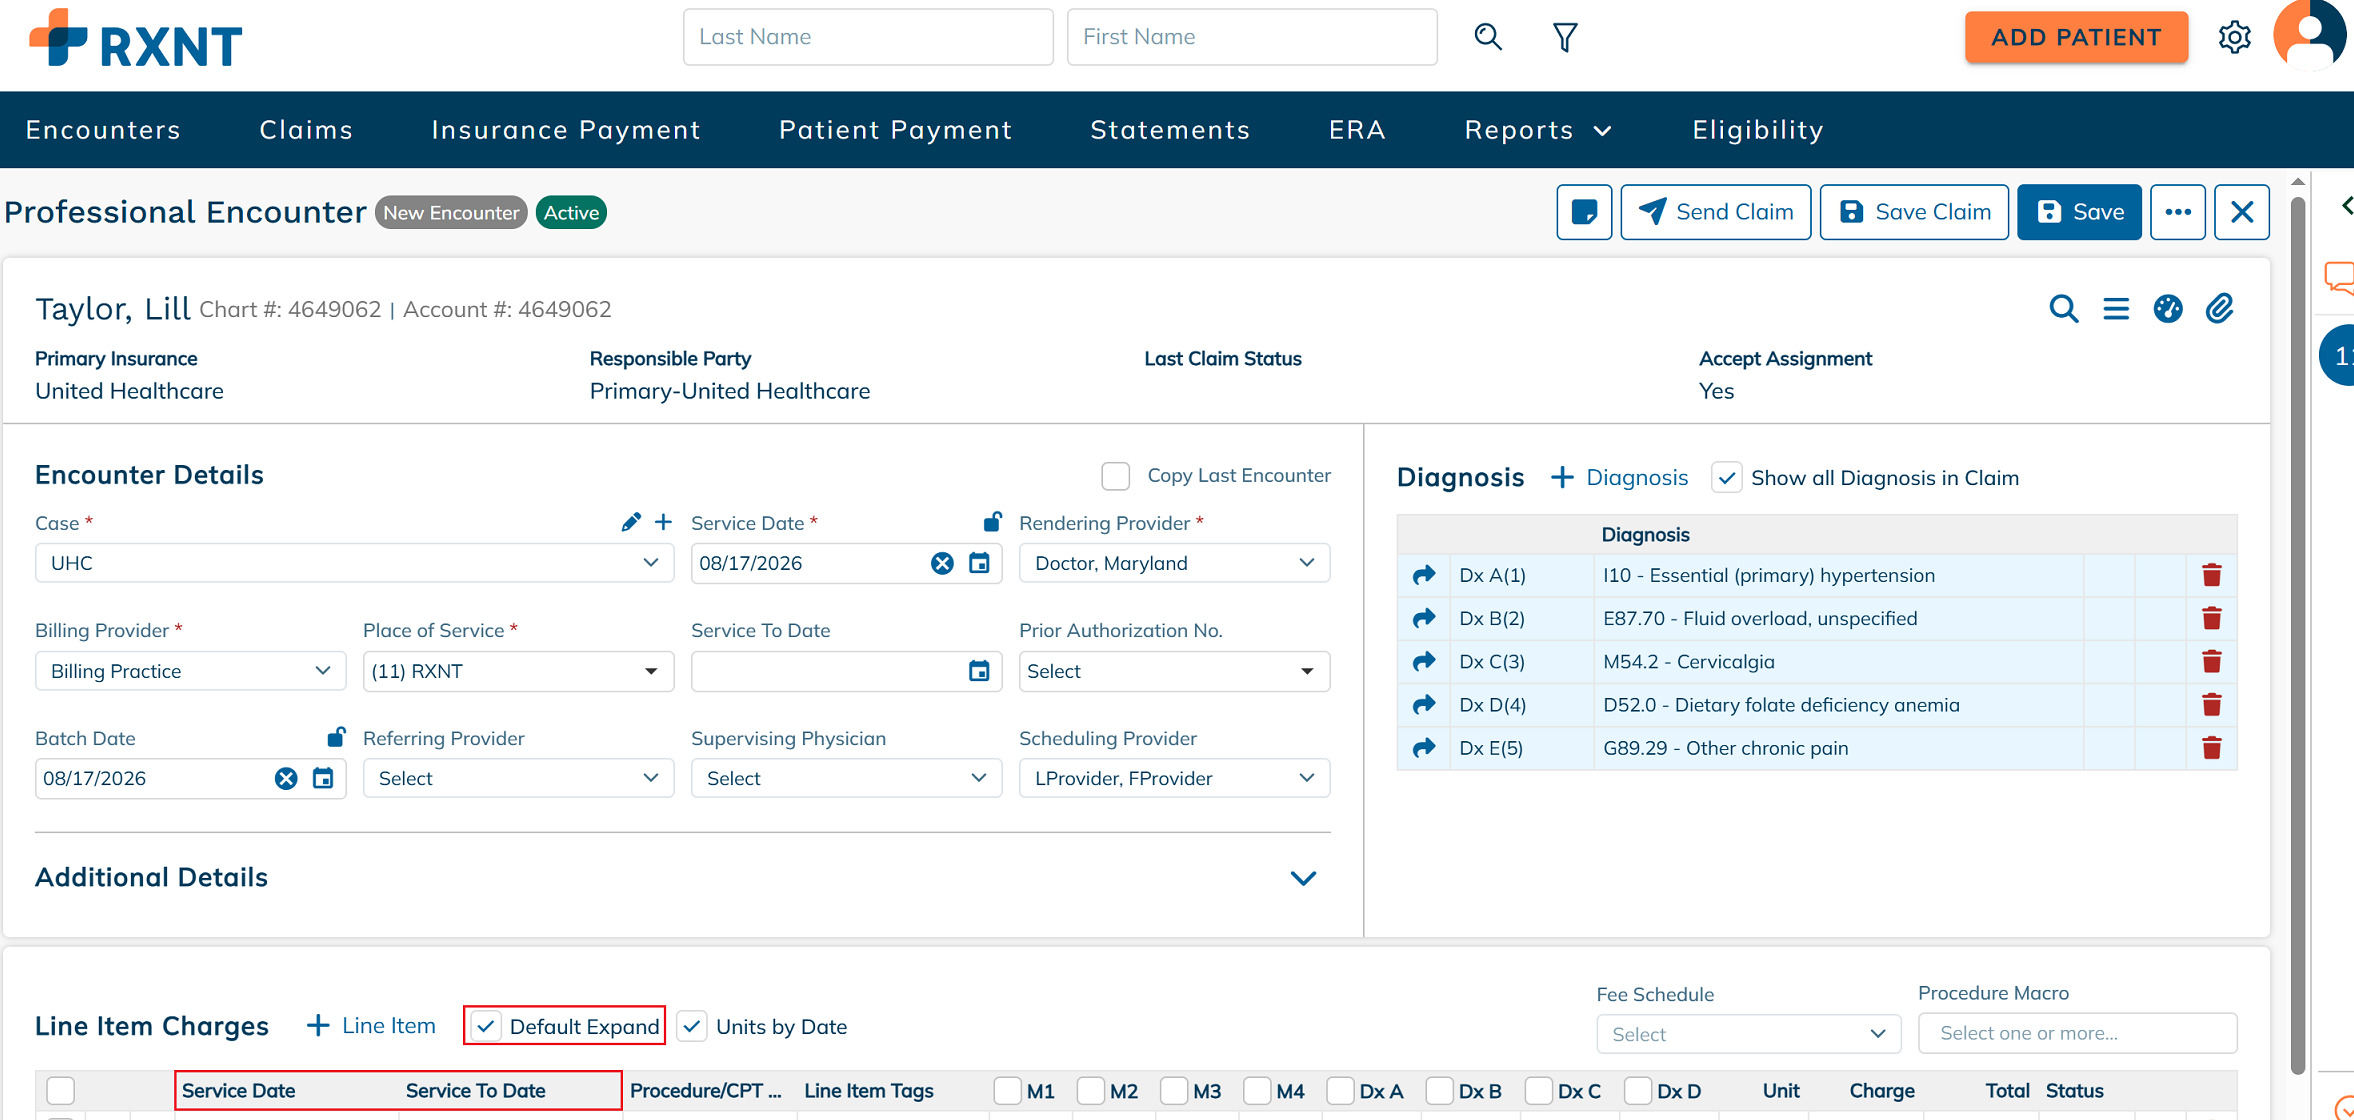Click the patient search magnifier icon in header
Viewport: 2354px width, 1120px height.
1488,37
